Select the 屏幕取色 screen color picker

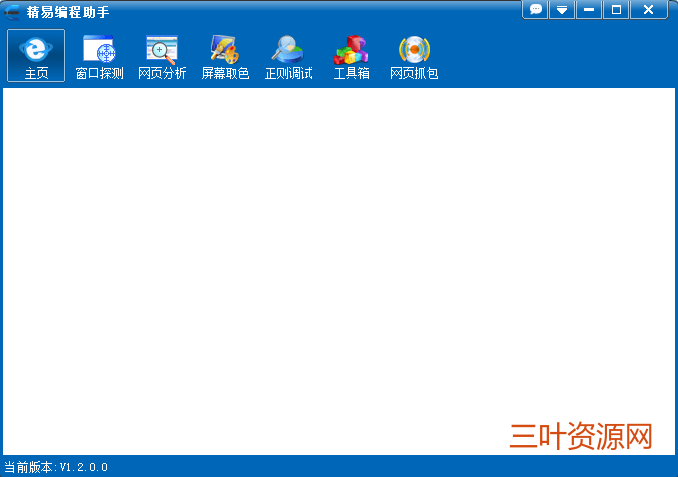(x=225, y=49)
